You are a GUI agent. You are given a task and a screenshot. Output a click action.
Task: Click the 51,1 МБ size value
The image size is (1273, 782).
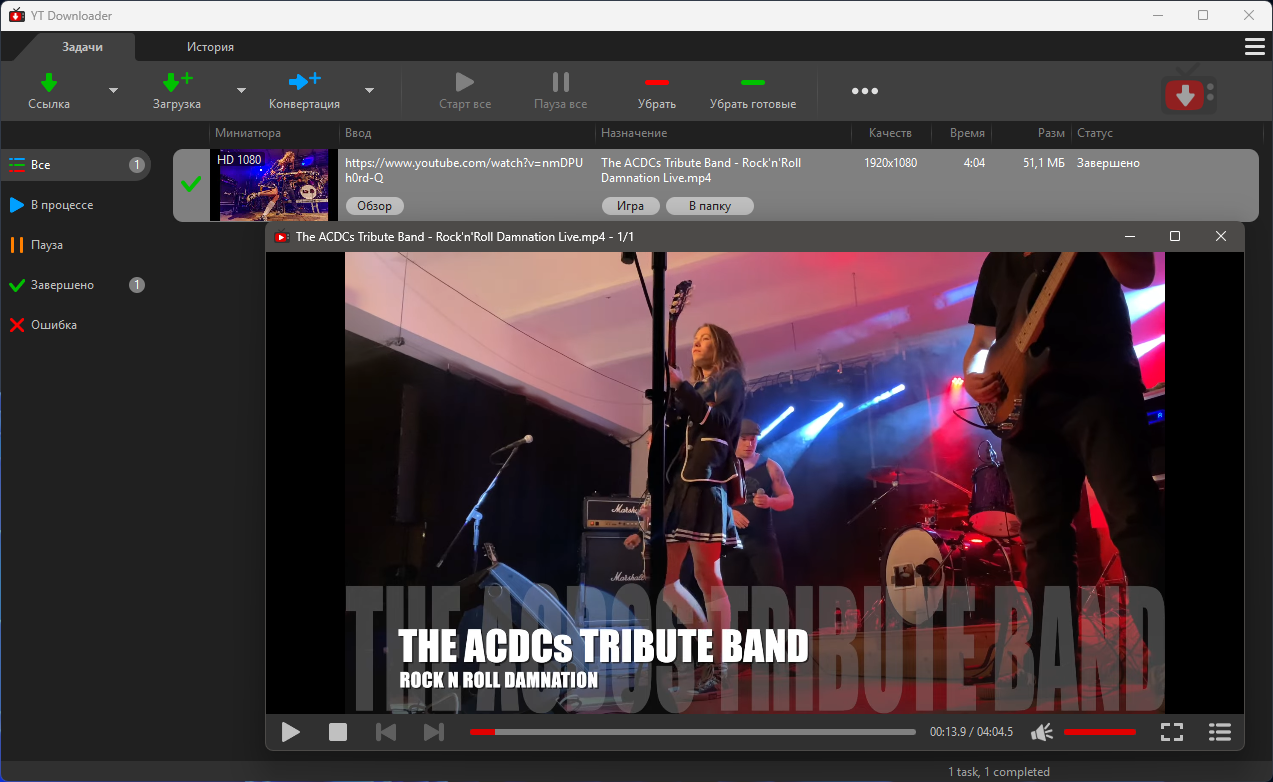1044,163
